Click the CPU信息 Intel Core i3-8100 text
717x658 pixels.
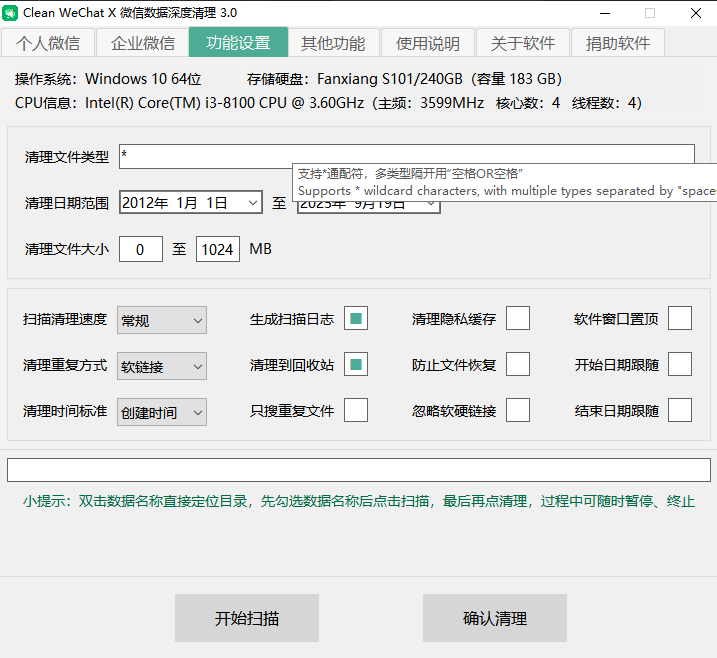(x=328, y=103)
